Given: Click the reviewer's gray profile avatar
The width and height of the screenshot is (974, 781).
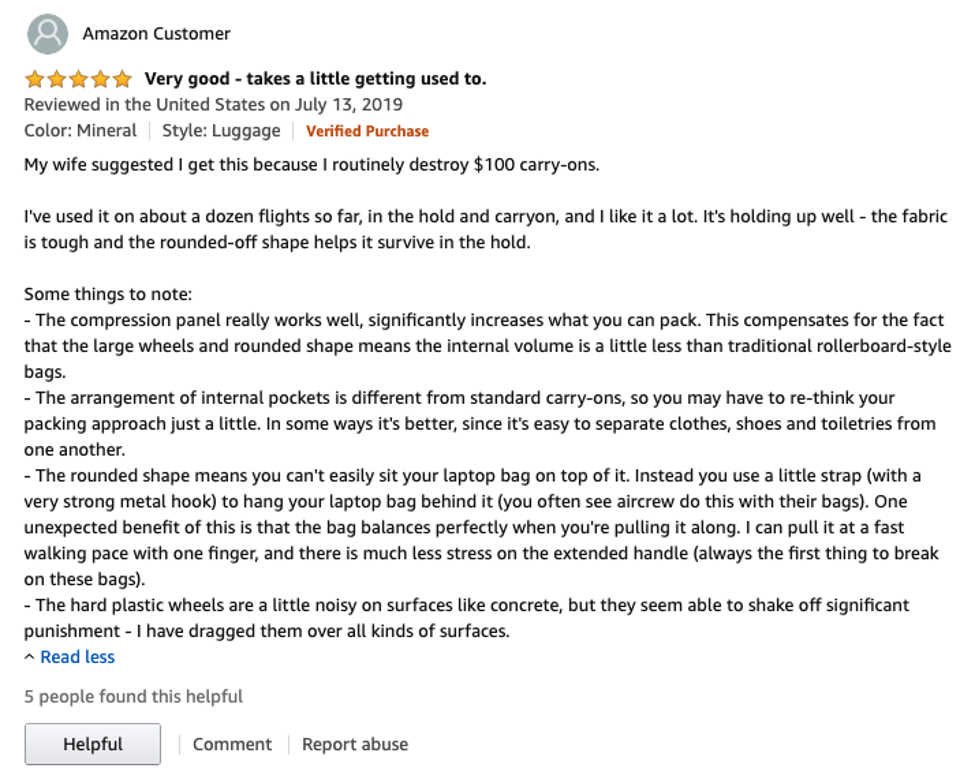Looking at the screenshot, I should (47, 34).
